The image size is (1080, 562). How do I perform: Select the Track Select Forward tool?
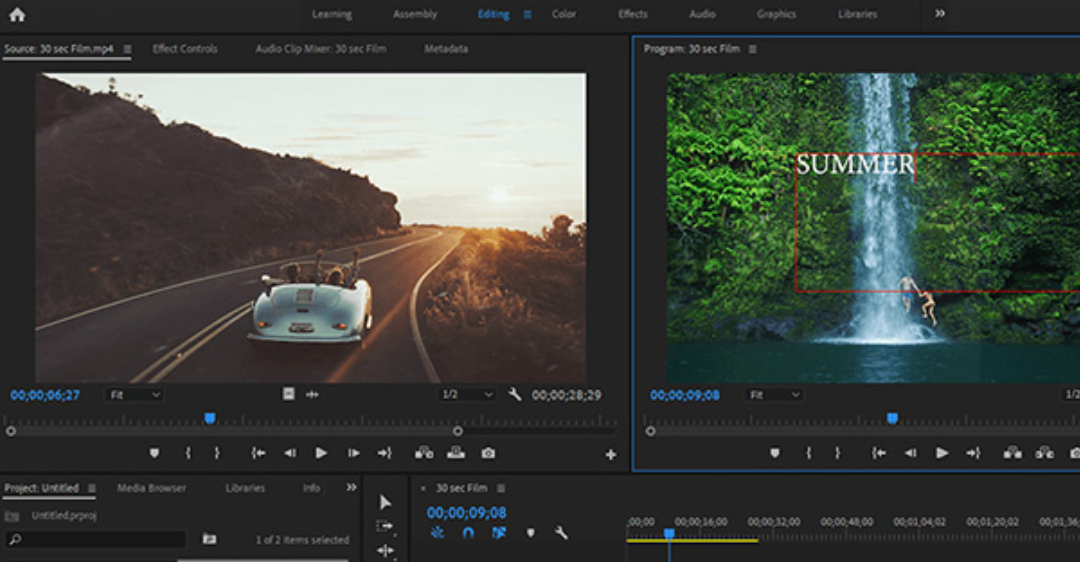(385, 527)
